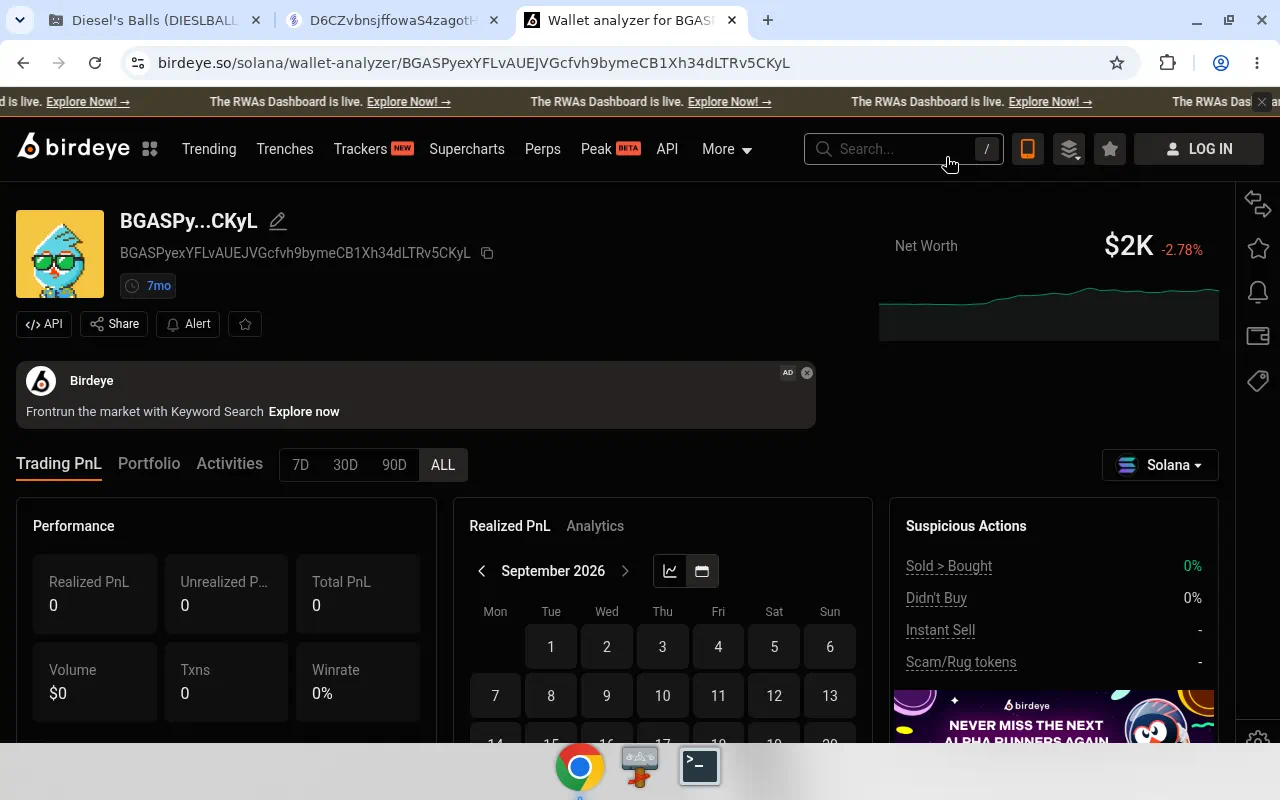Open Peak beta in the navbar
The height and width of the screenshot is (800, 1280).
tap(610, 149)
